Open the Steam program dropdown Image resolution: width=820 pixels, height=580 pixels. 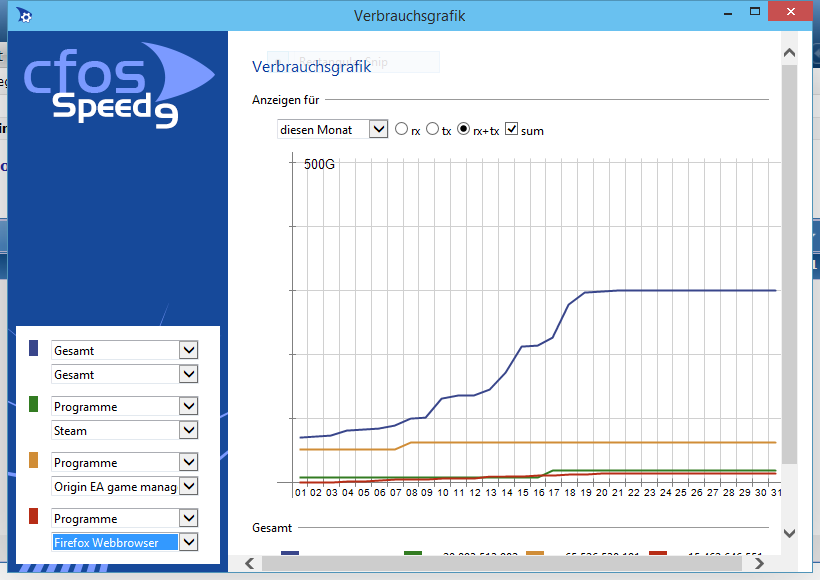pyautogui.click(x=124, y=430)
